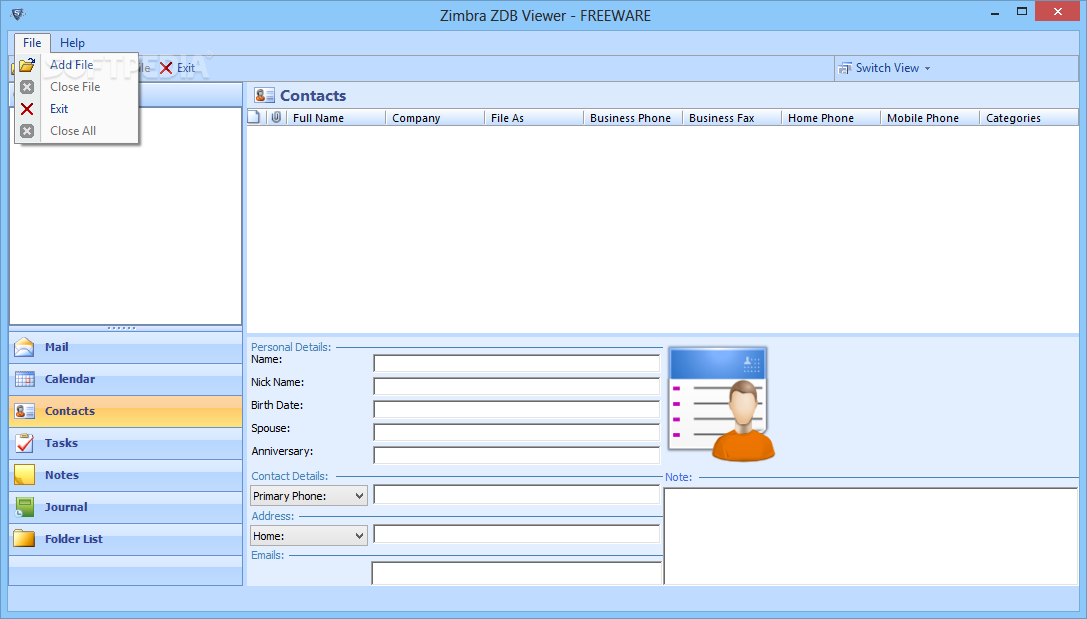The image size is (1087, 619).
Task: Open the Primary Phone combo box
Action: coord(308,496)
